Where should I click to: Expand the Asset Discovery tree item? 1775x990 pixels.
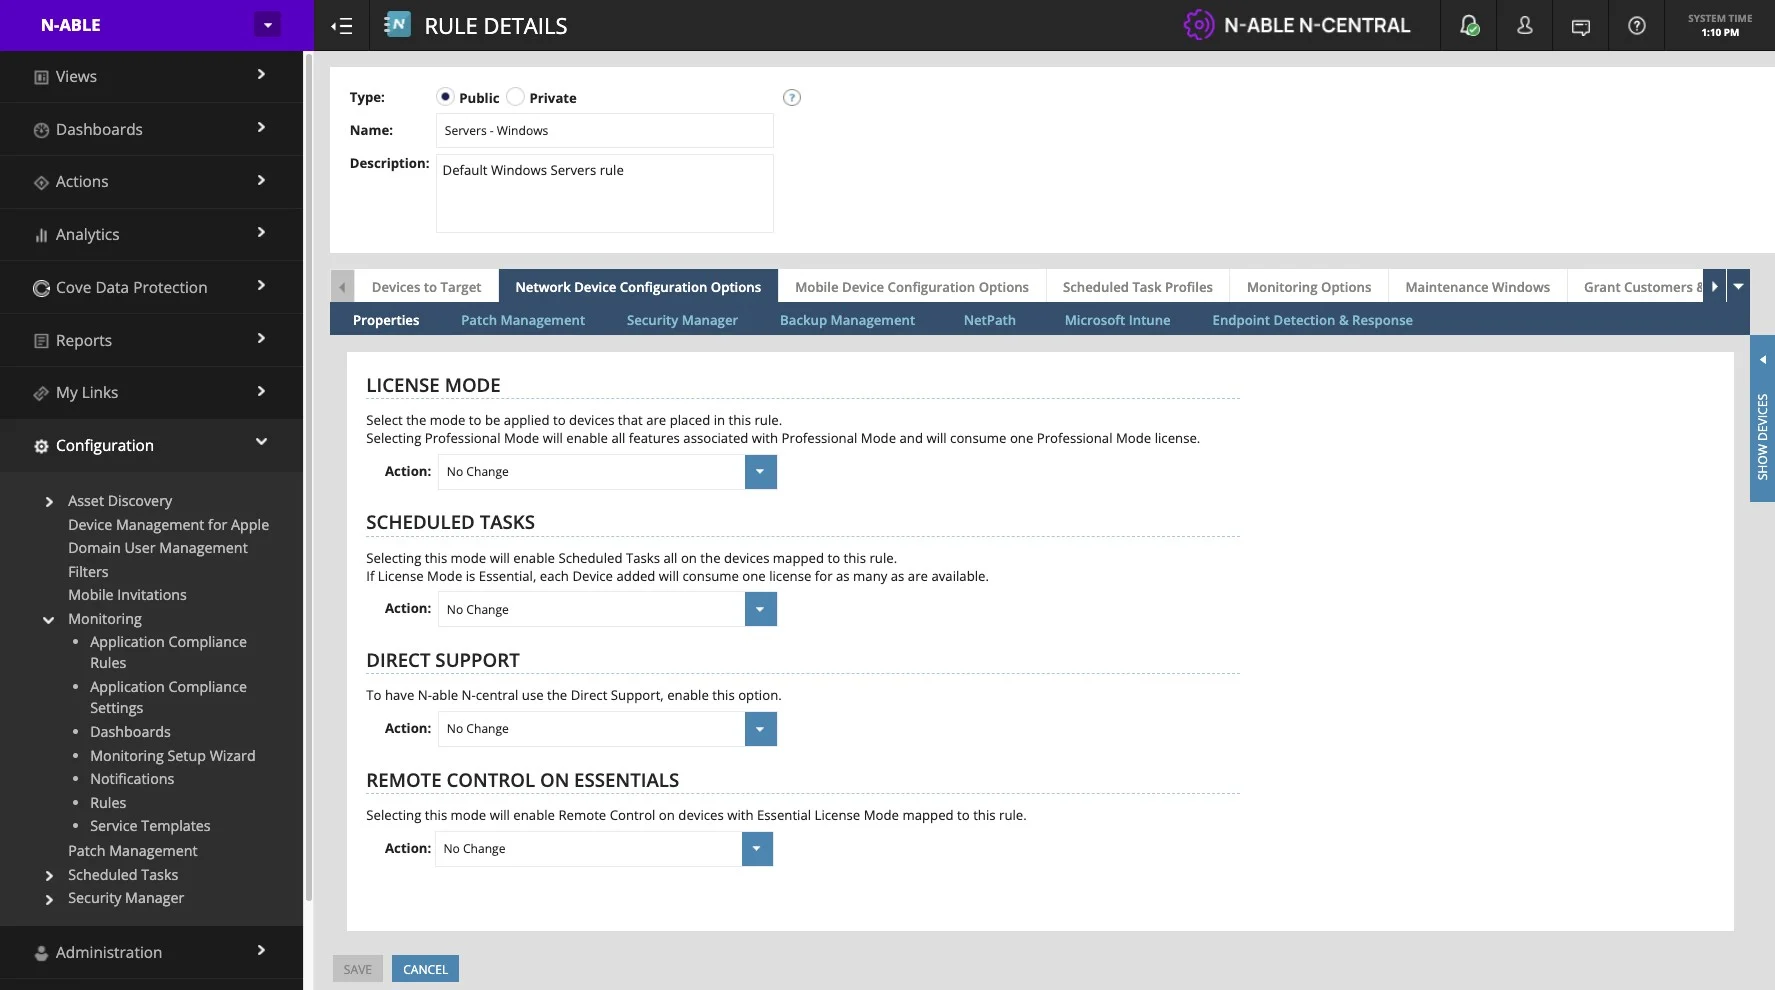[x=49, y=502]
